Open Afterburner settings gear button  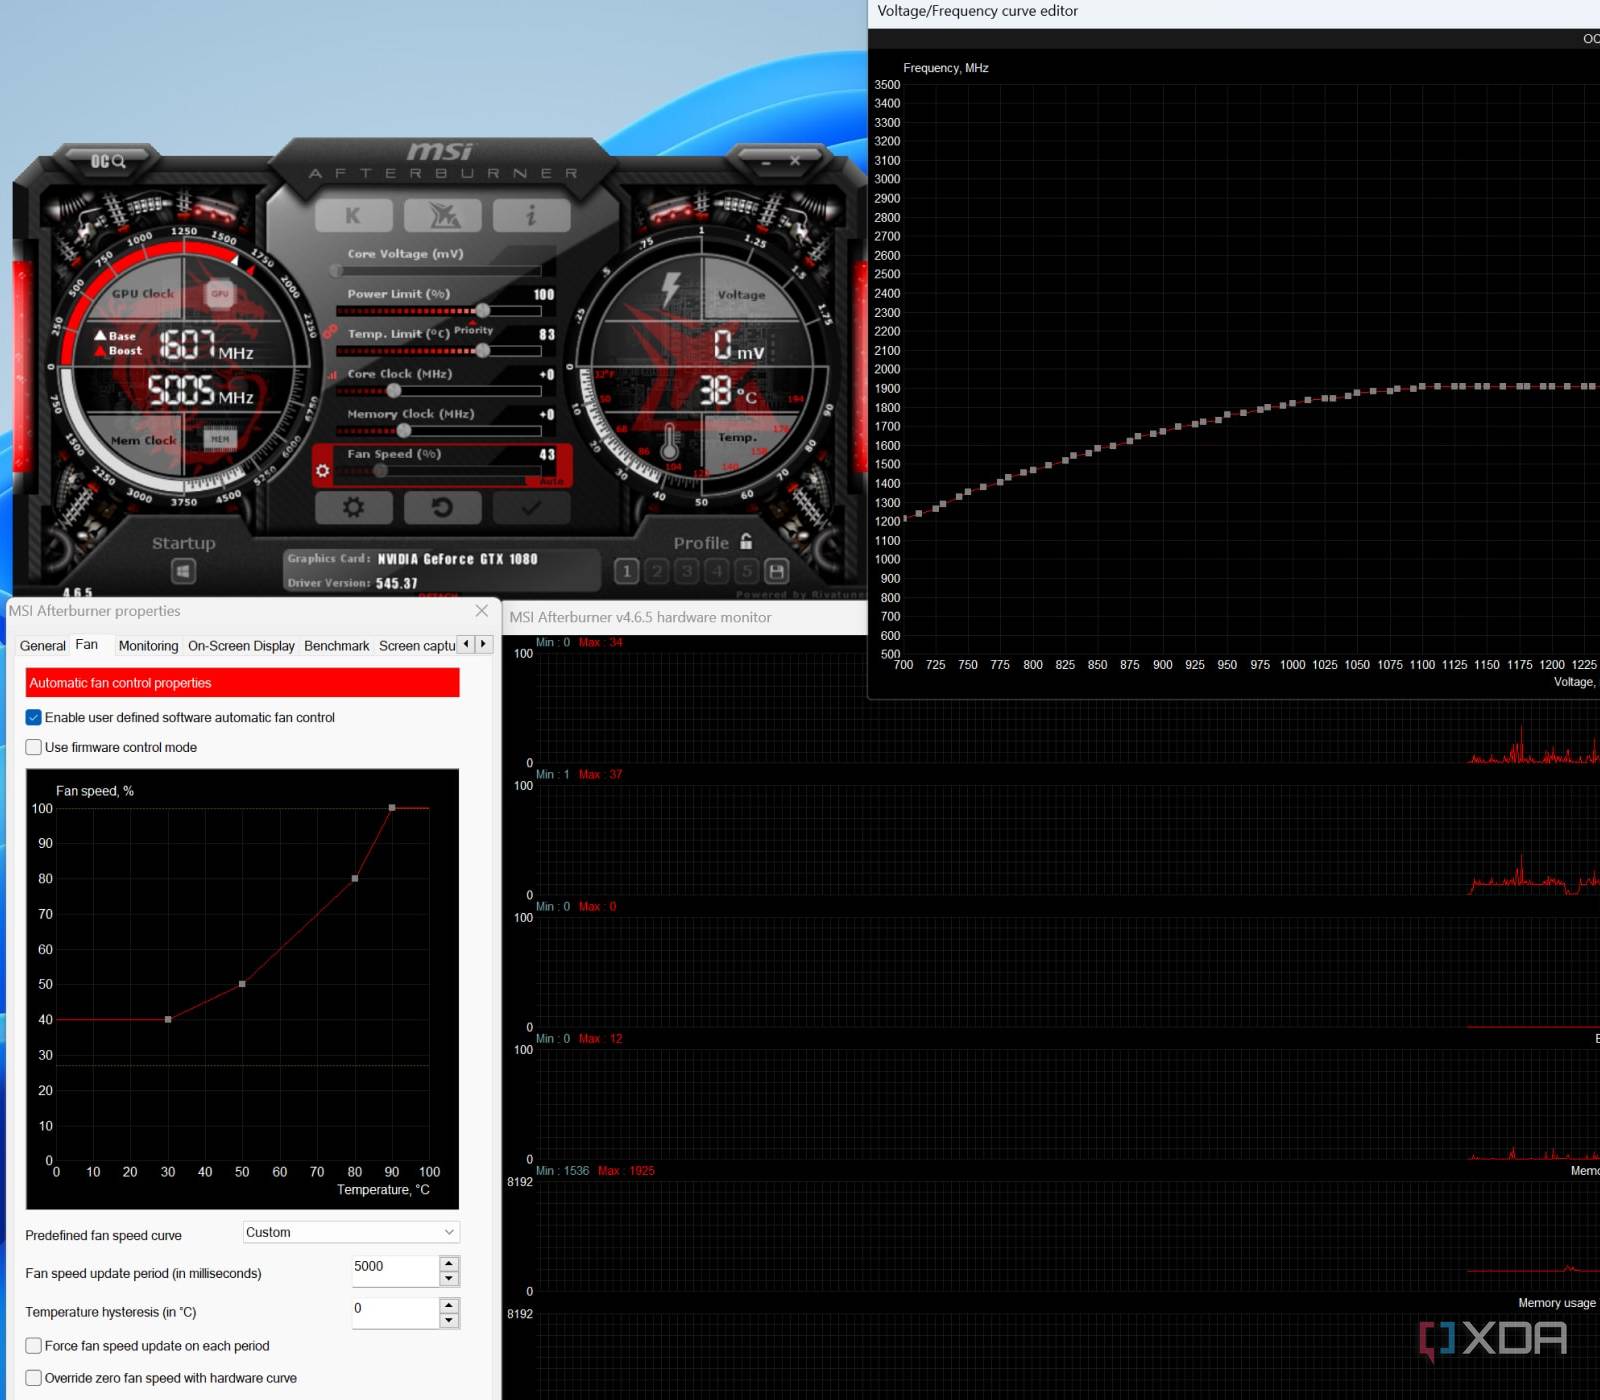[353, 508]
